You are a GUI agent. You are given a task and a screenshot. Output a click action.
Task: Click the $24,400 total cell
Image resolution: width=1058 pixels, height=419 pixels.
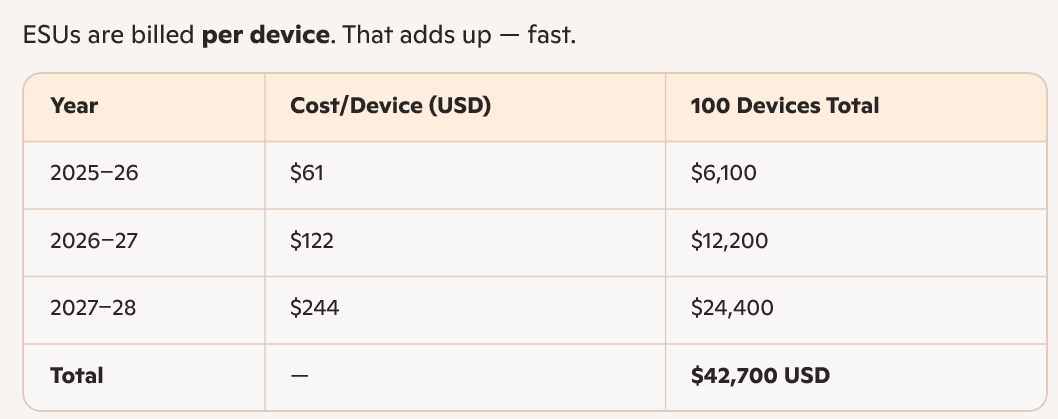[x=732, y=308]
